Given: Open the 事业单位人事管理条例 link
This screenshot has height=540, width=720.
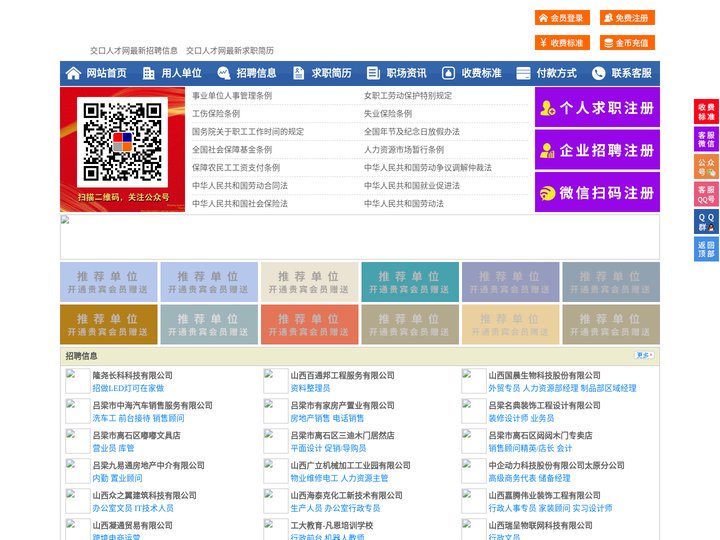Looking at the screenshot, I should tap(232, 96).
